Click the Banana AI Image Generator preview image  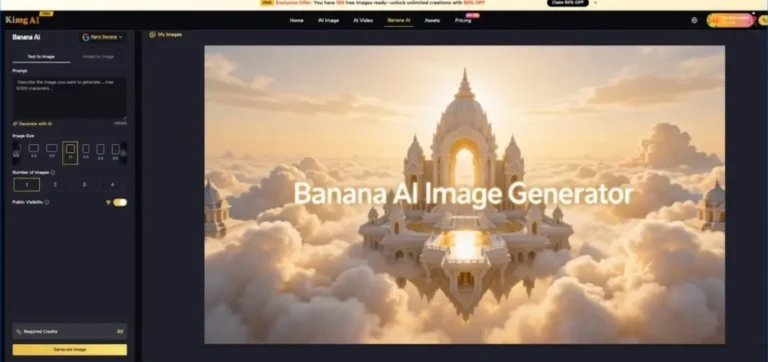point(464,194)
